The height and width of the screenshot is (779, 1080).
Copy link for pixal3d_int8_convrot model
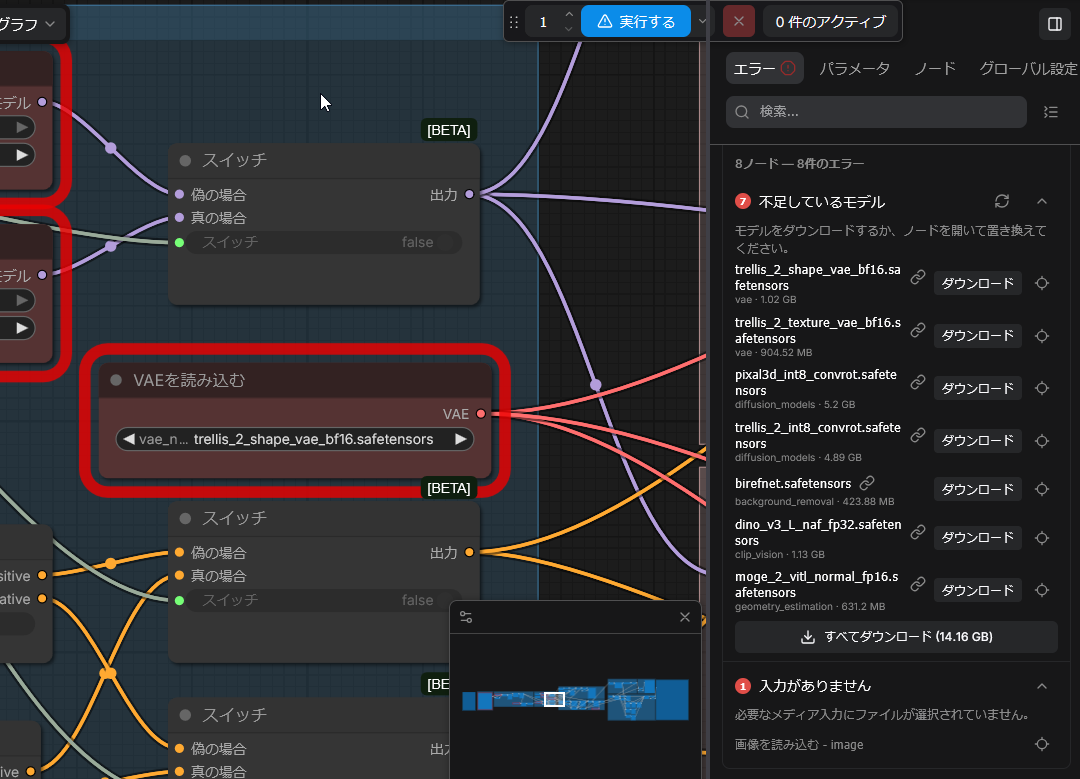click(917, 382)
